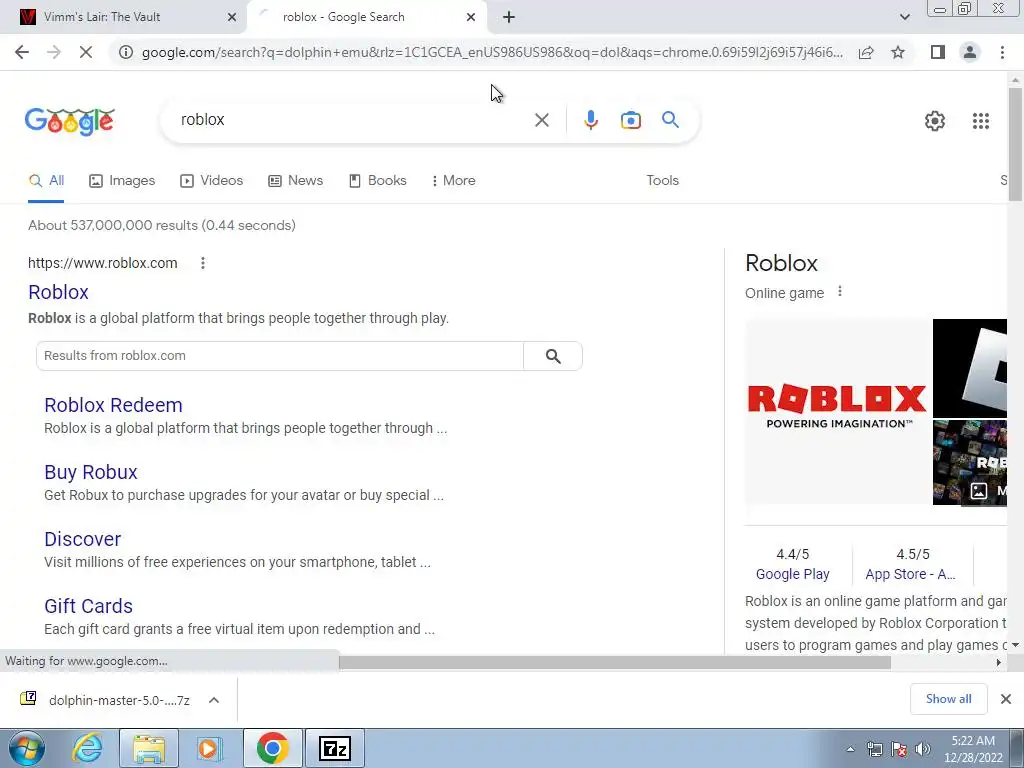Switch to News results
Viewport: 1024px width, 768px height.
click(x=296, y=181)
